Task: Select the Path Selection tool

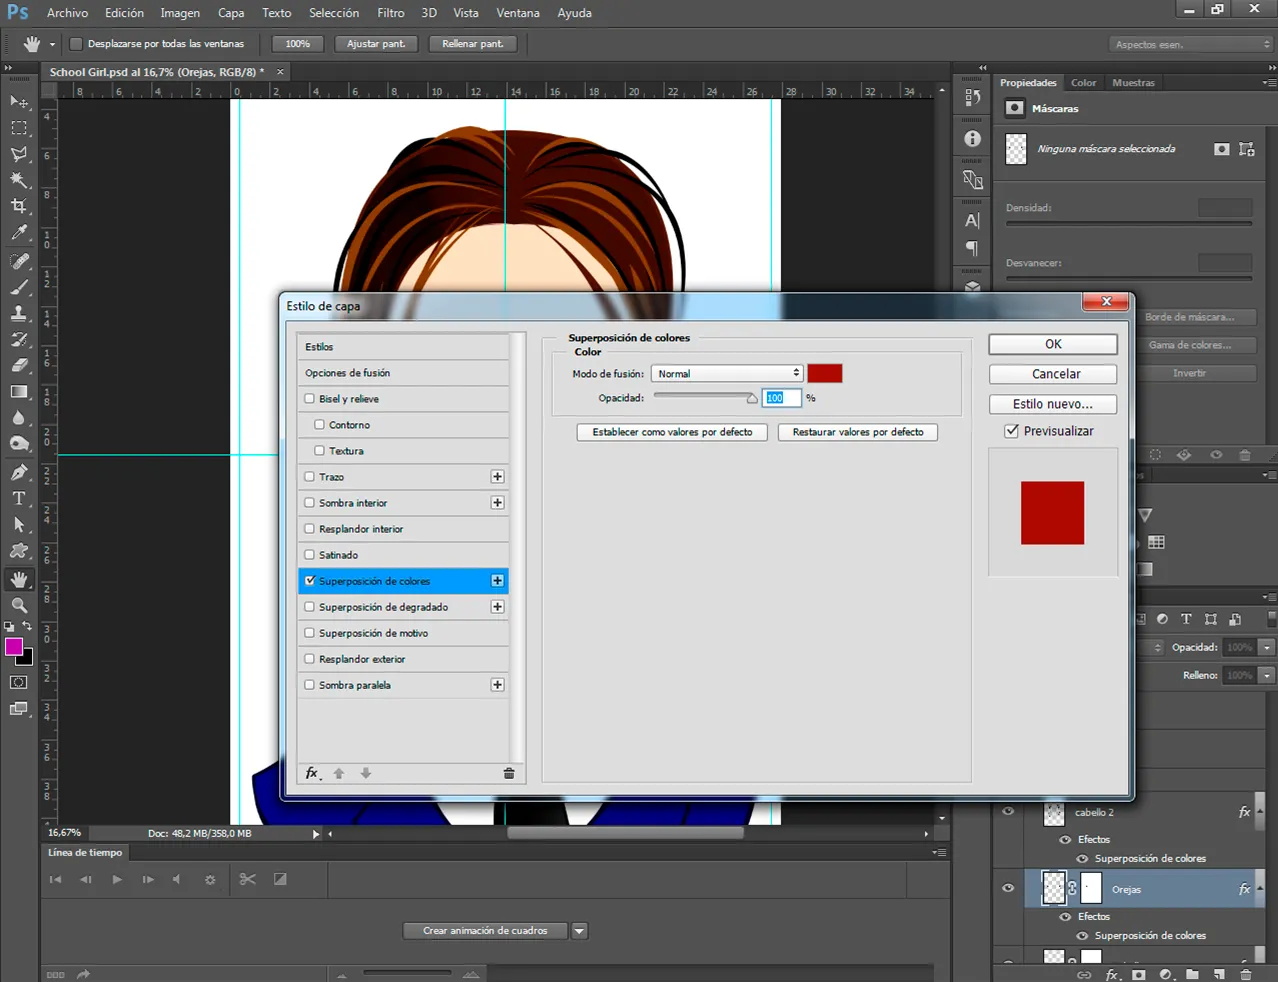Action: click(x=19, y=524)
